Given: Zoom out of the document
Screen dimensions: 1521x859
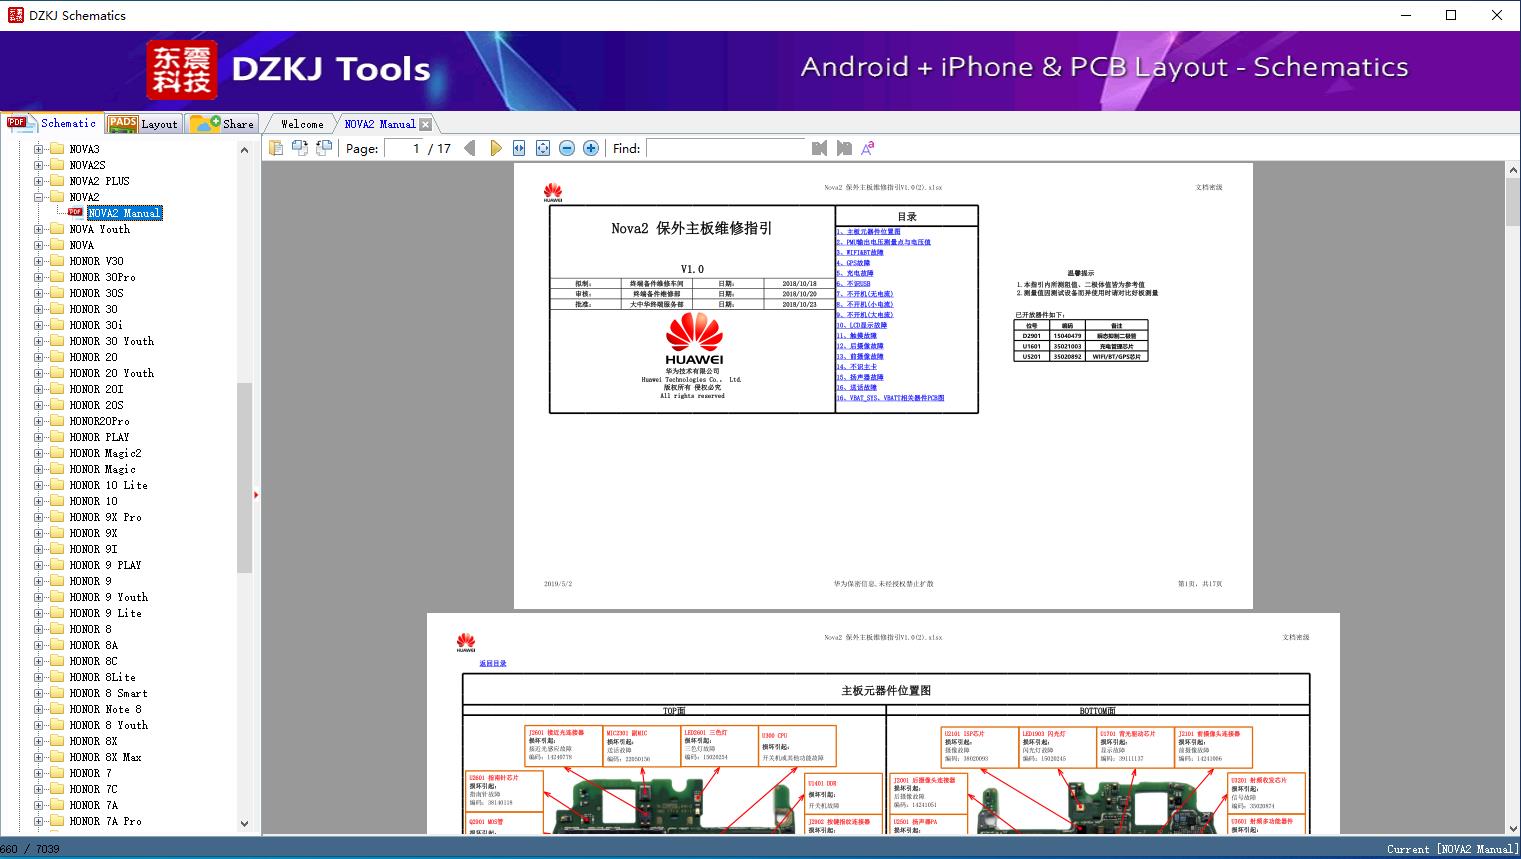Looking at the screenshot, I should [567, 148].
